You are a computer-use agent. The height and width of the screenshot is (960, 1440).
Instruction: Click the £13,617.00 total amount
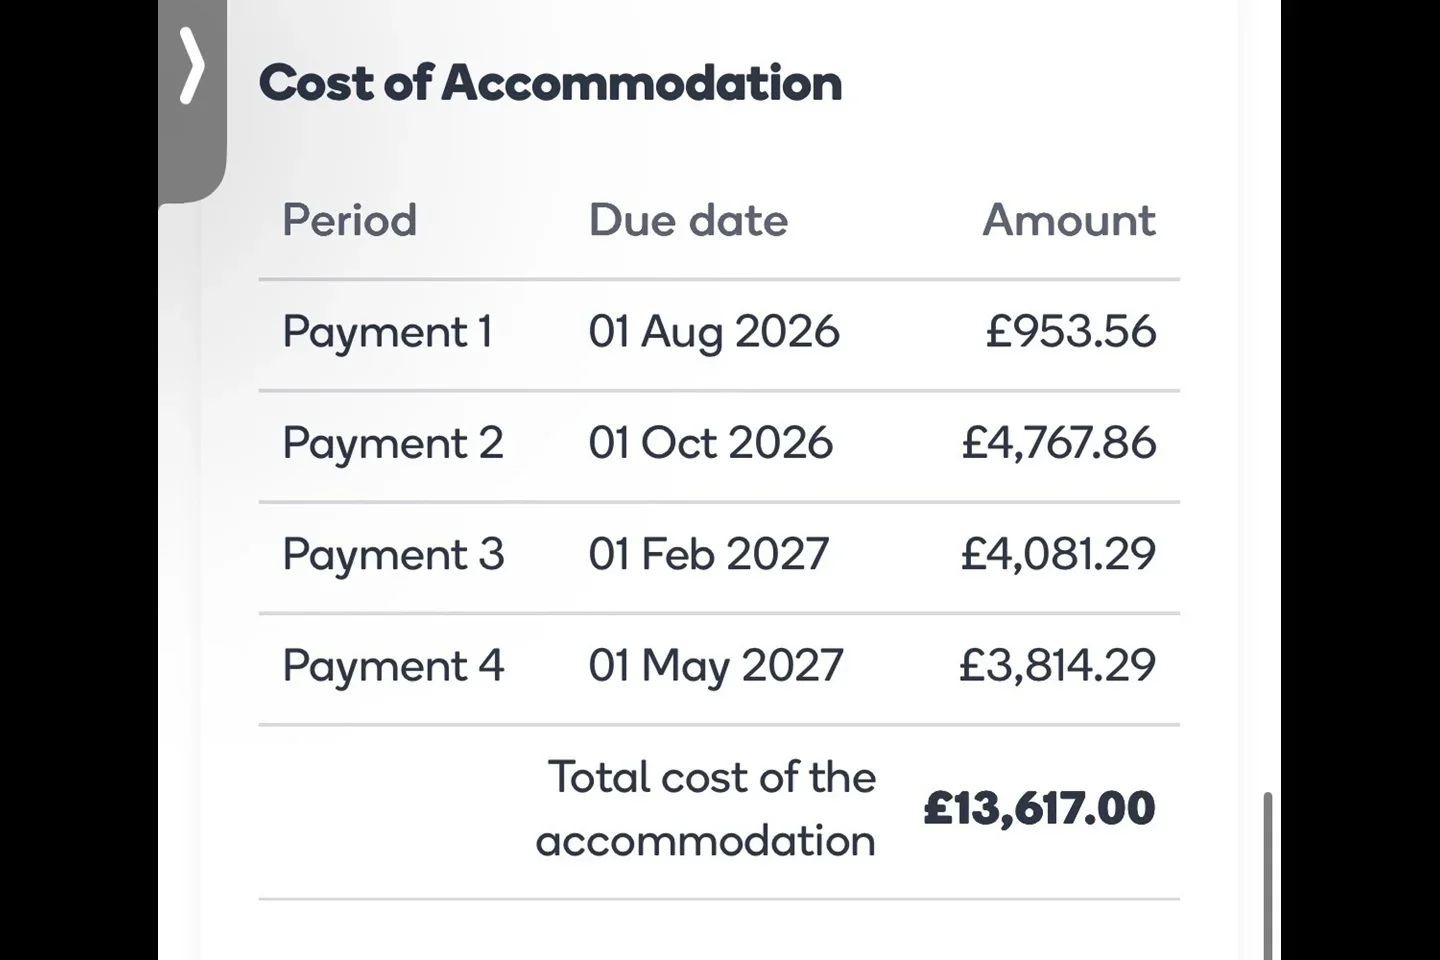click(1040, 808)
